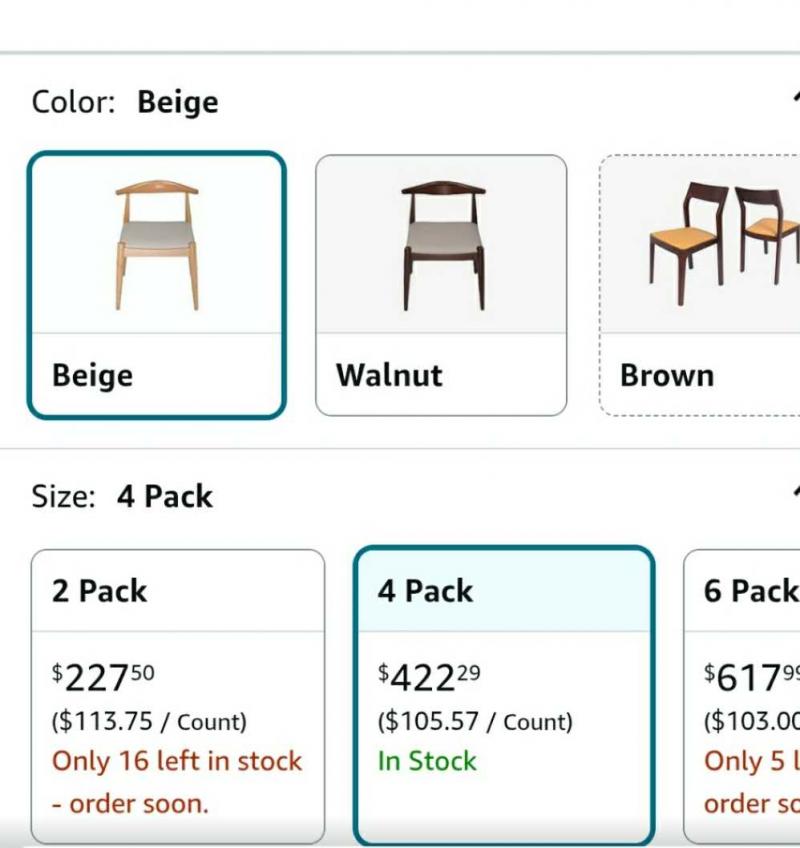Select the Walnut color option label

point(389,375)
